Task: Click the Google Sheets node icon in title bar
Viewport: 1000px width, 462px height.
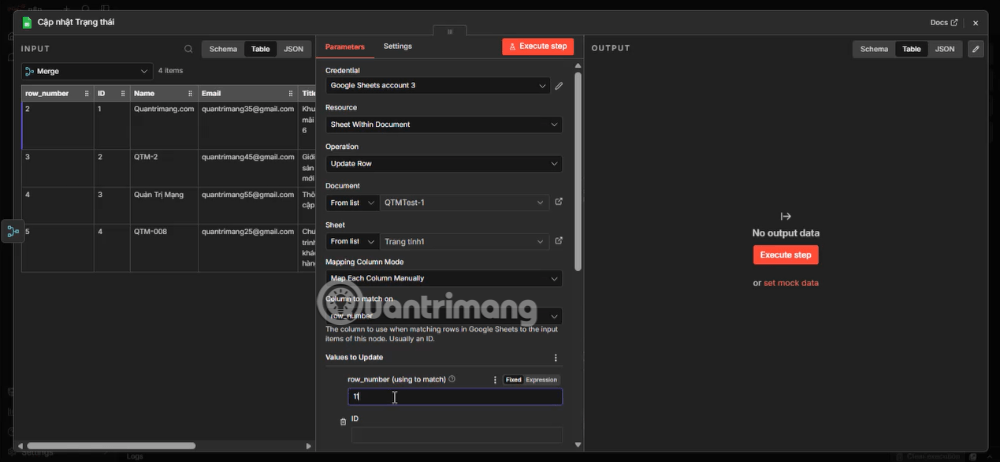Action: point(27,22)
